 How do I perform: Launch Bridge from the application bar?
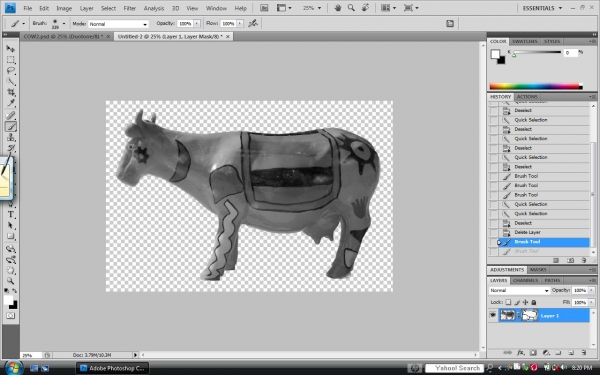(264, 8)
